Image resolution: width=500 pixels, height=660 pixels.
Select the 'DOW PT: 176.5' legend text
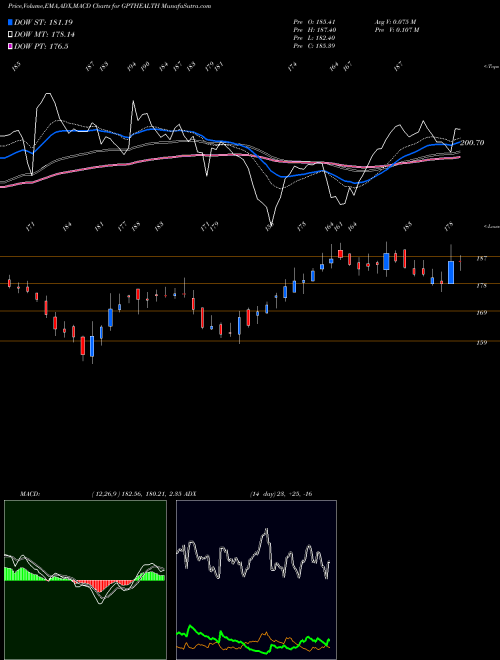coord(41,46)
